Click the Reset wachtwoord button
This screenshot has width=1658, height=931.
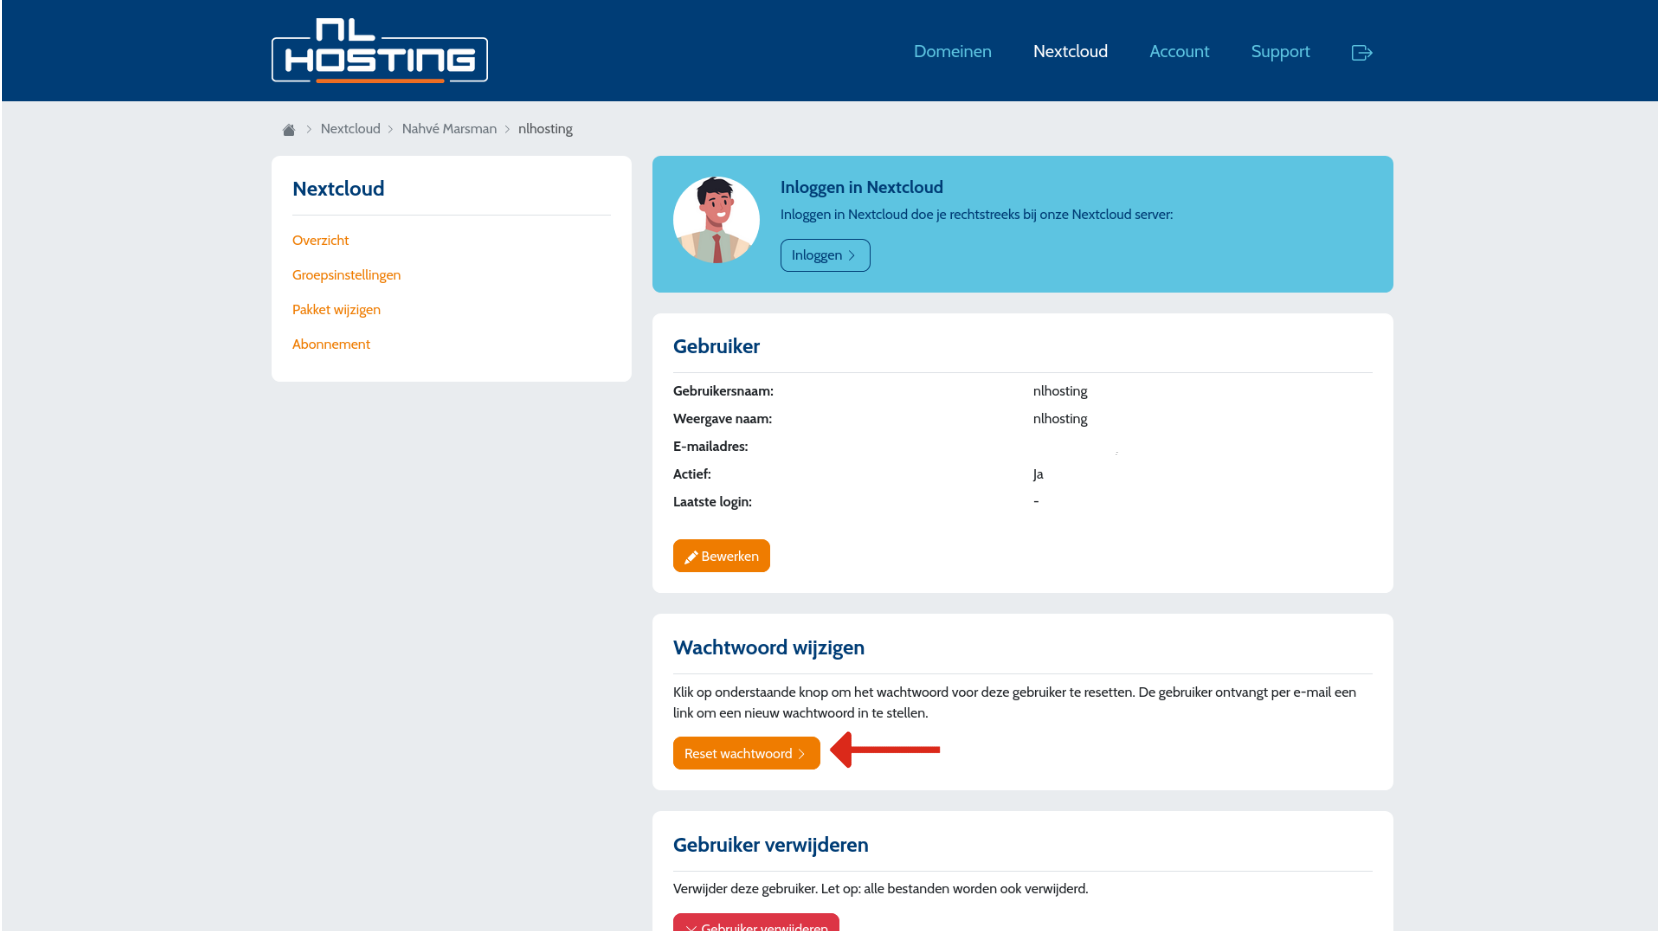tap(746, 753)
